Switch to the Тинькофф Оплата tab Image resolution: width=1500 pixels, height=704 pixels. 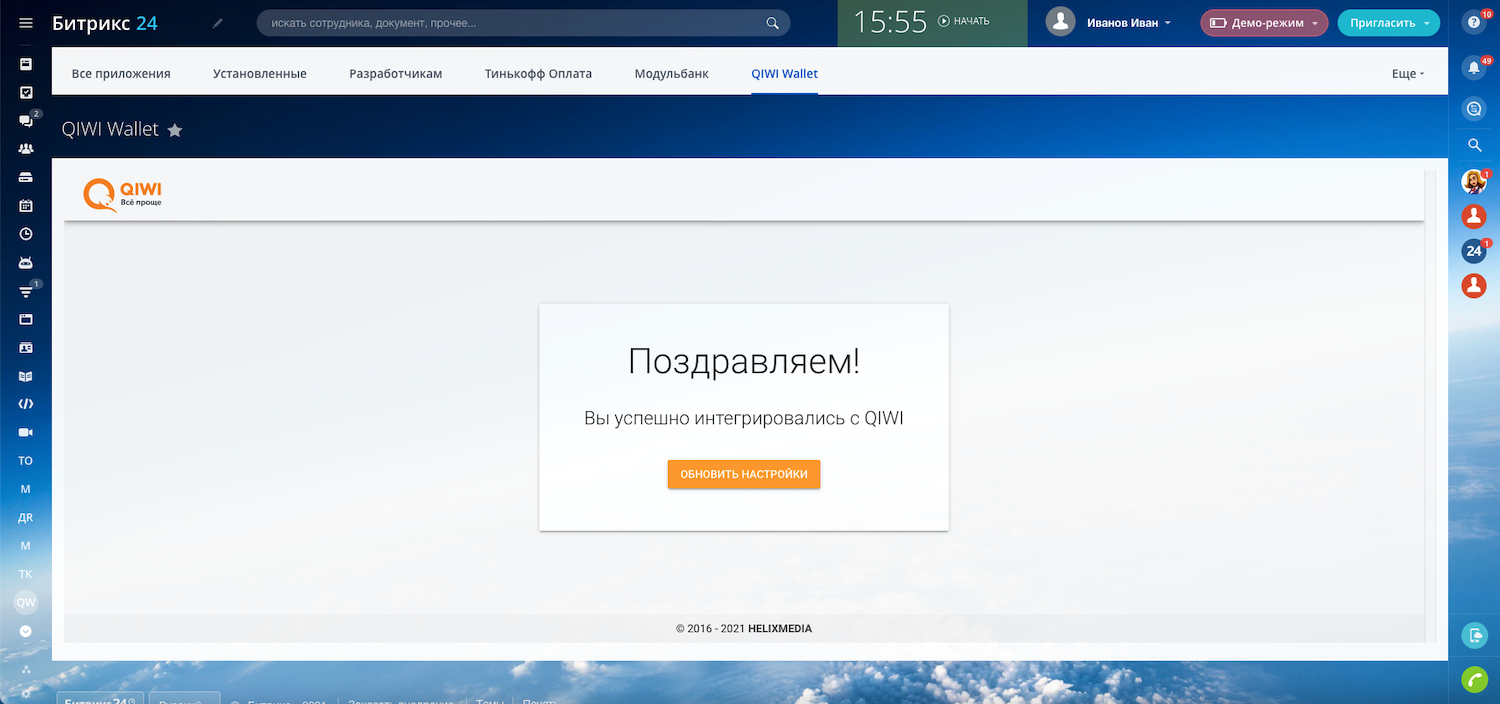[x=538, y=74]
